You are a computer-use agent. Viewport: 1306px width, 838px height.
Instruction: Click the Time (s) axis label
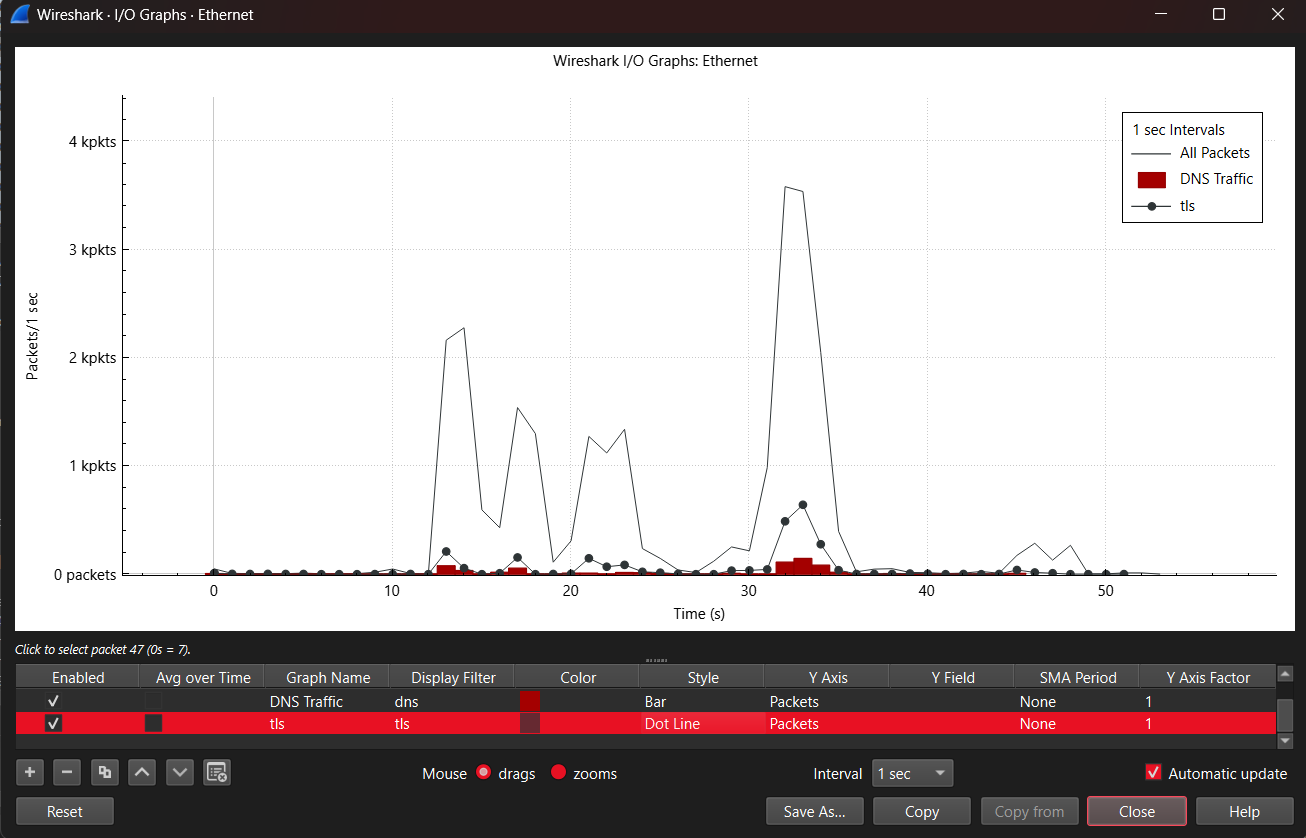click(x=699, y=613)
